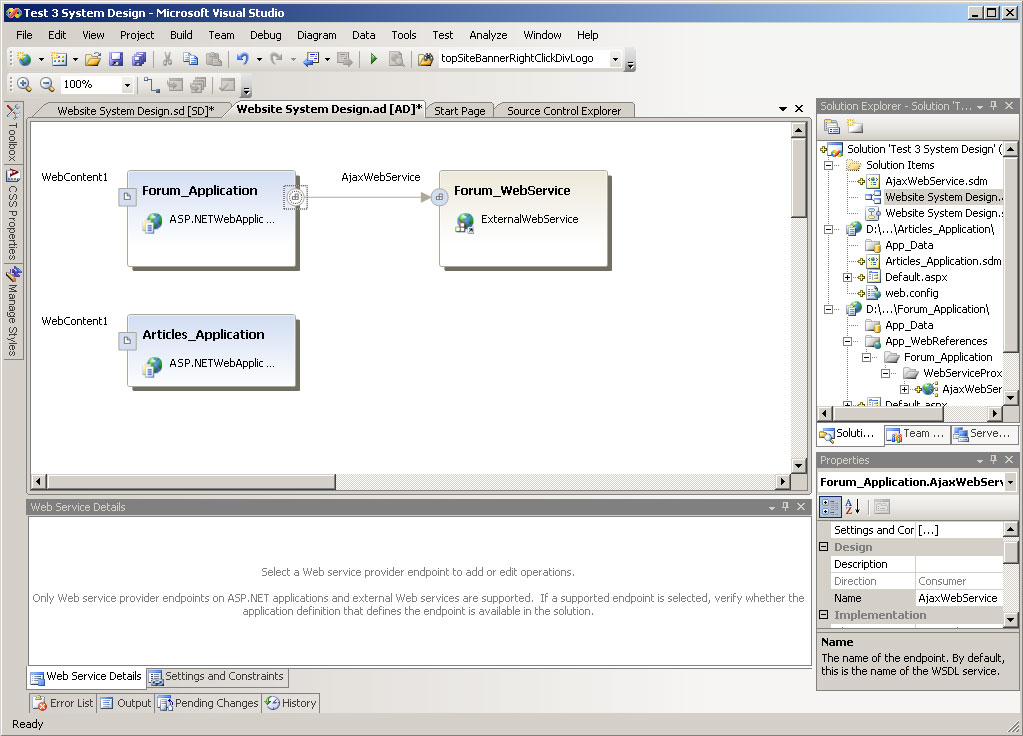Start debugging with the green play icon
This screenshot has height=736, width=1023.
click(373, 59)
